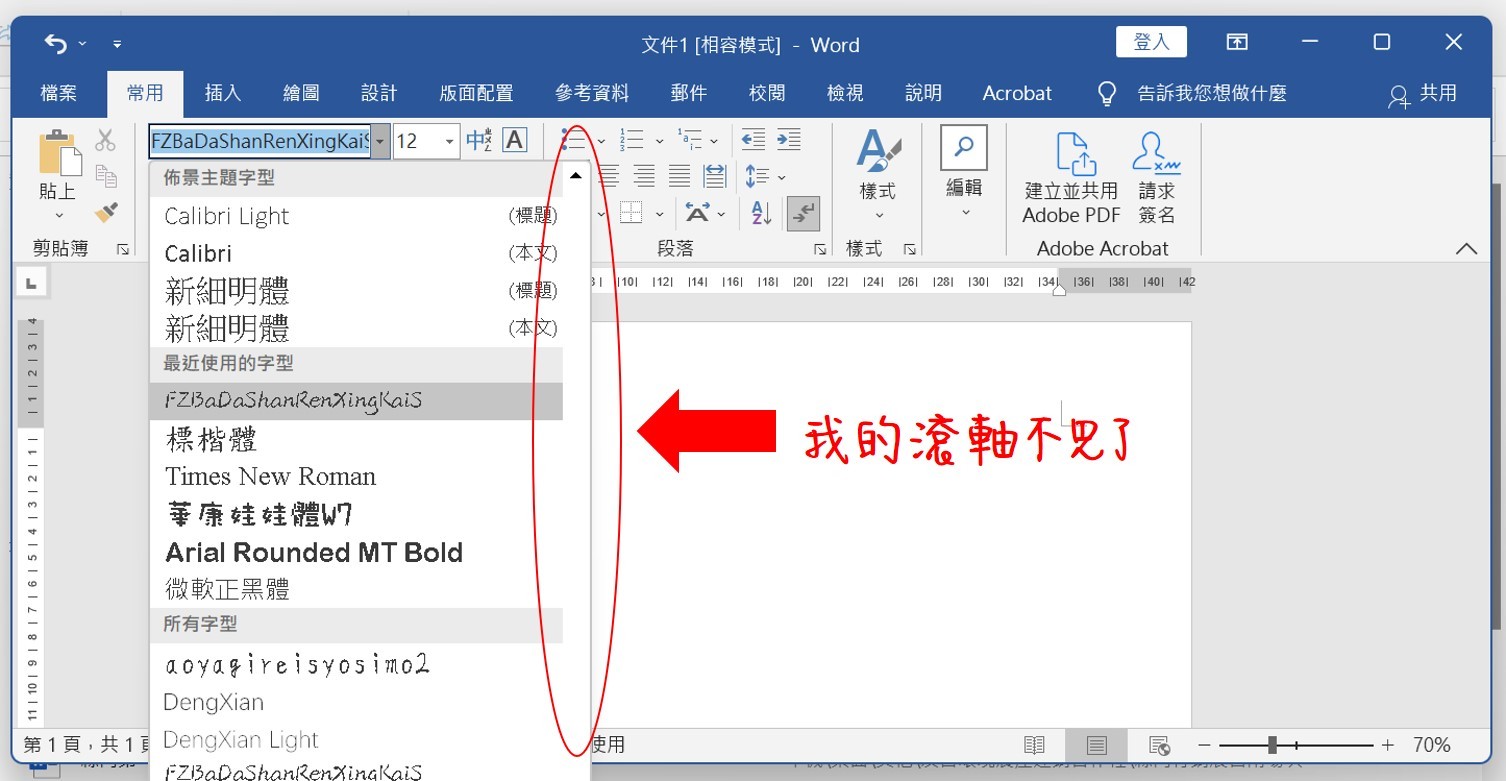This screenshot has height=781, width=1506.
Task: Open the 參考資料 References tab
Action: 592,93
